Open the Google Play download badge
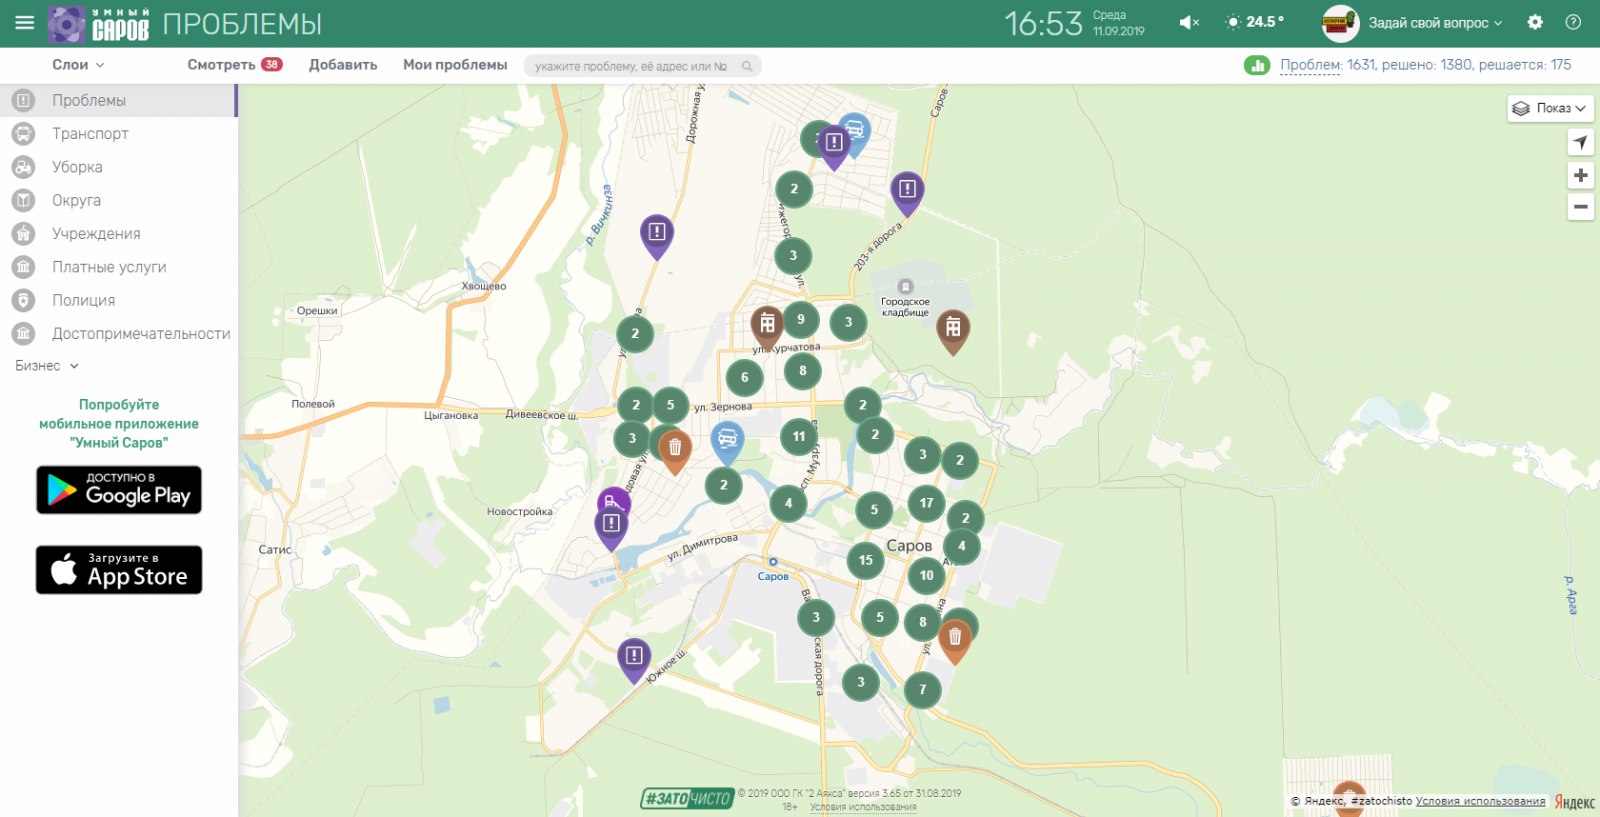This screenshot has height=817, width=1600. pos(119,490)
